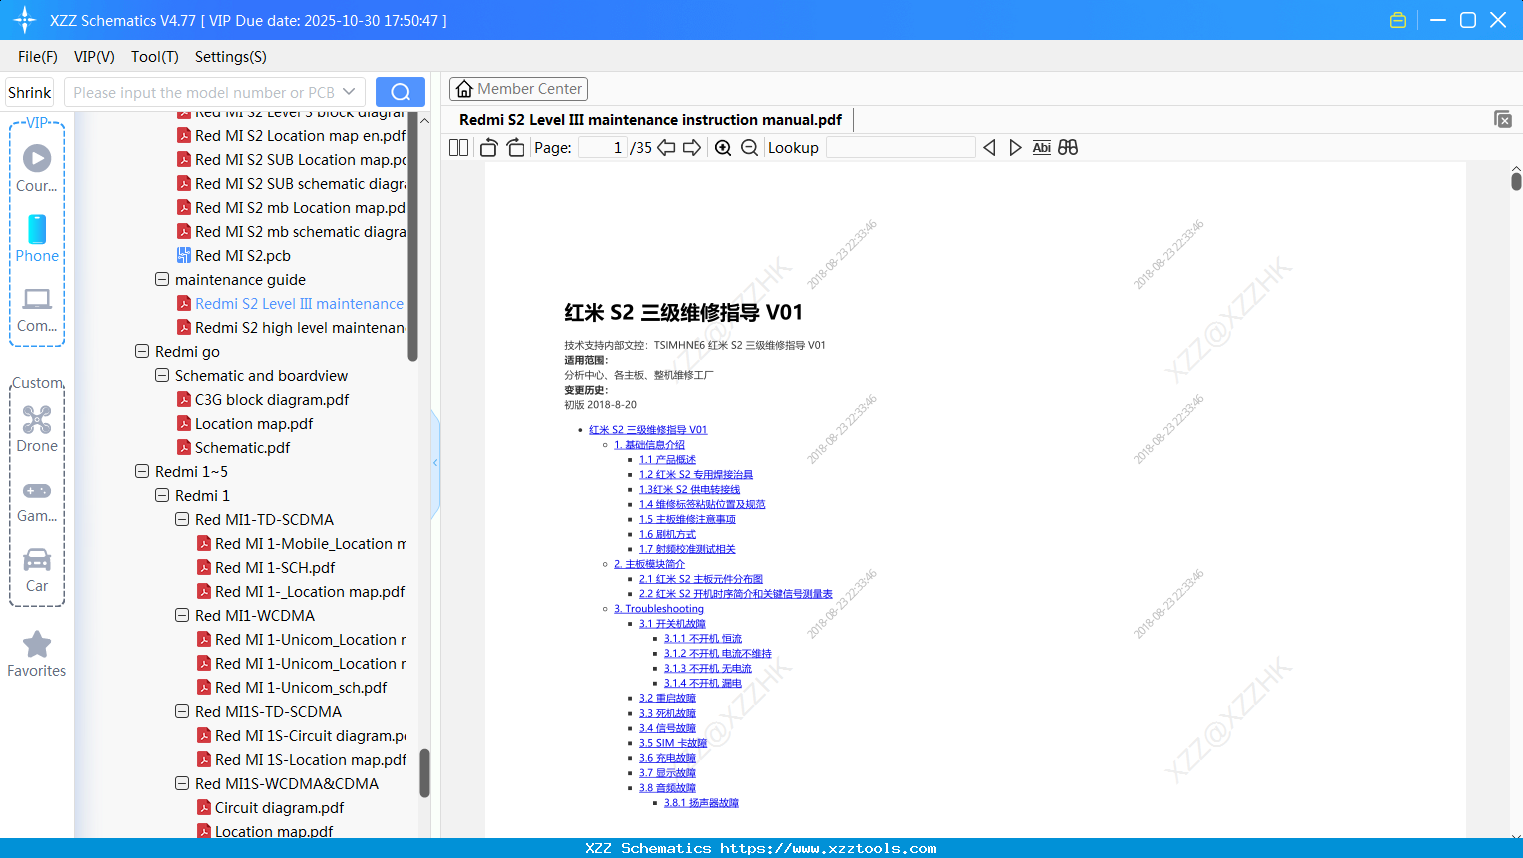Collapse Red MI1S-WCDMA&CDMA folder

[x=182, y=783]
